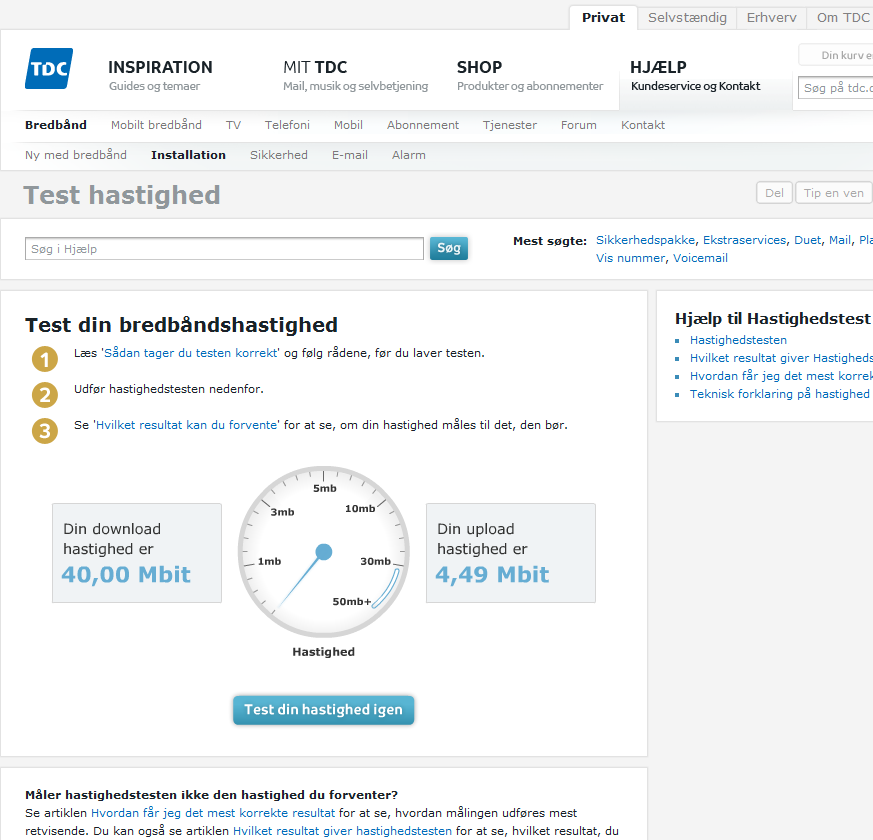The height and width of the screenshot is (840, 873).
Task: Open the Ekstraservices link
Action: point(745,240)
